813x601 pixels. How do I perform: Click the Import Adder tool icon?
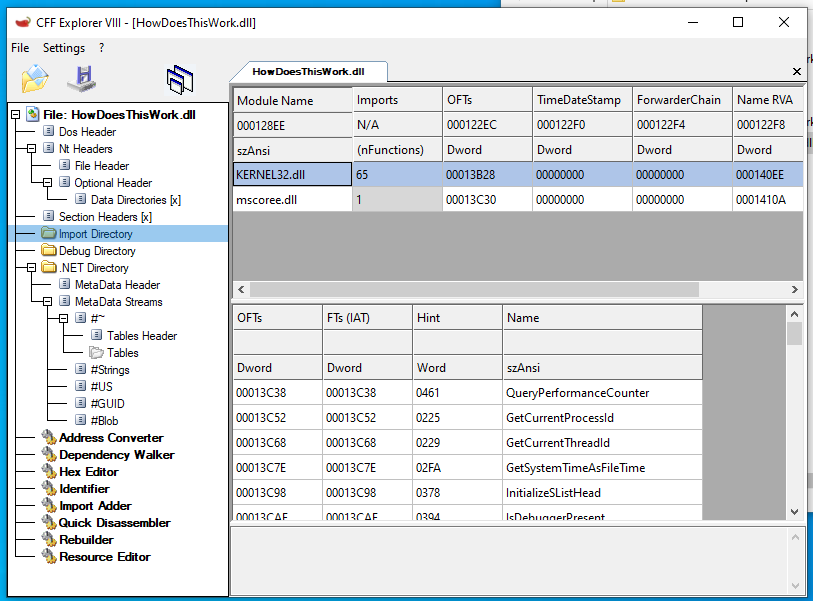(49, 505)
